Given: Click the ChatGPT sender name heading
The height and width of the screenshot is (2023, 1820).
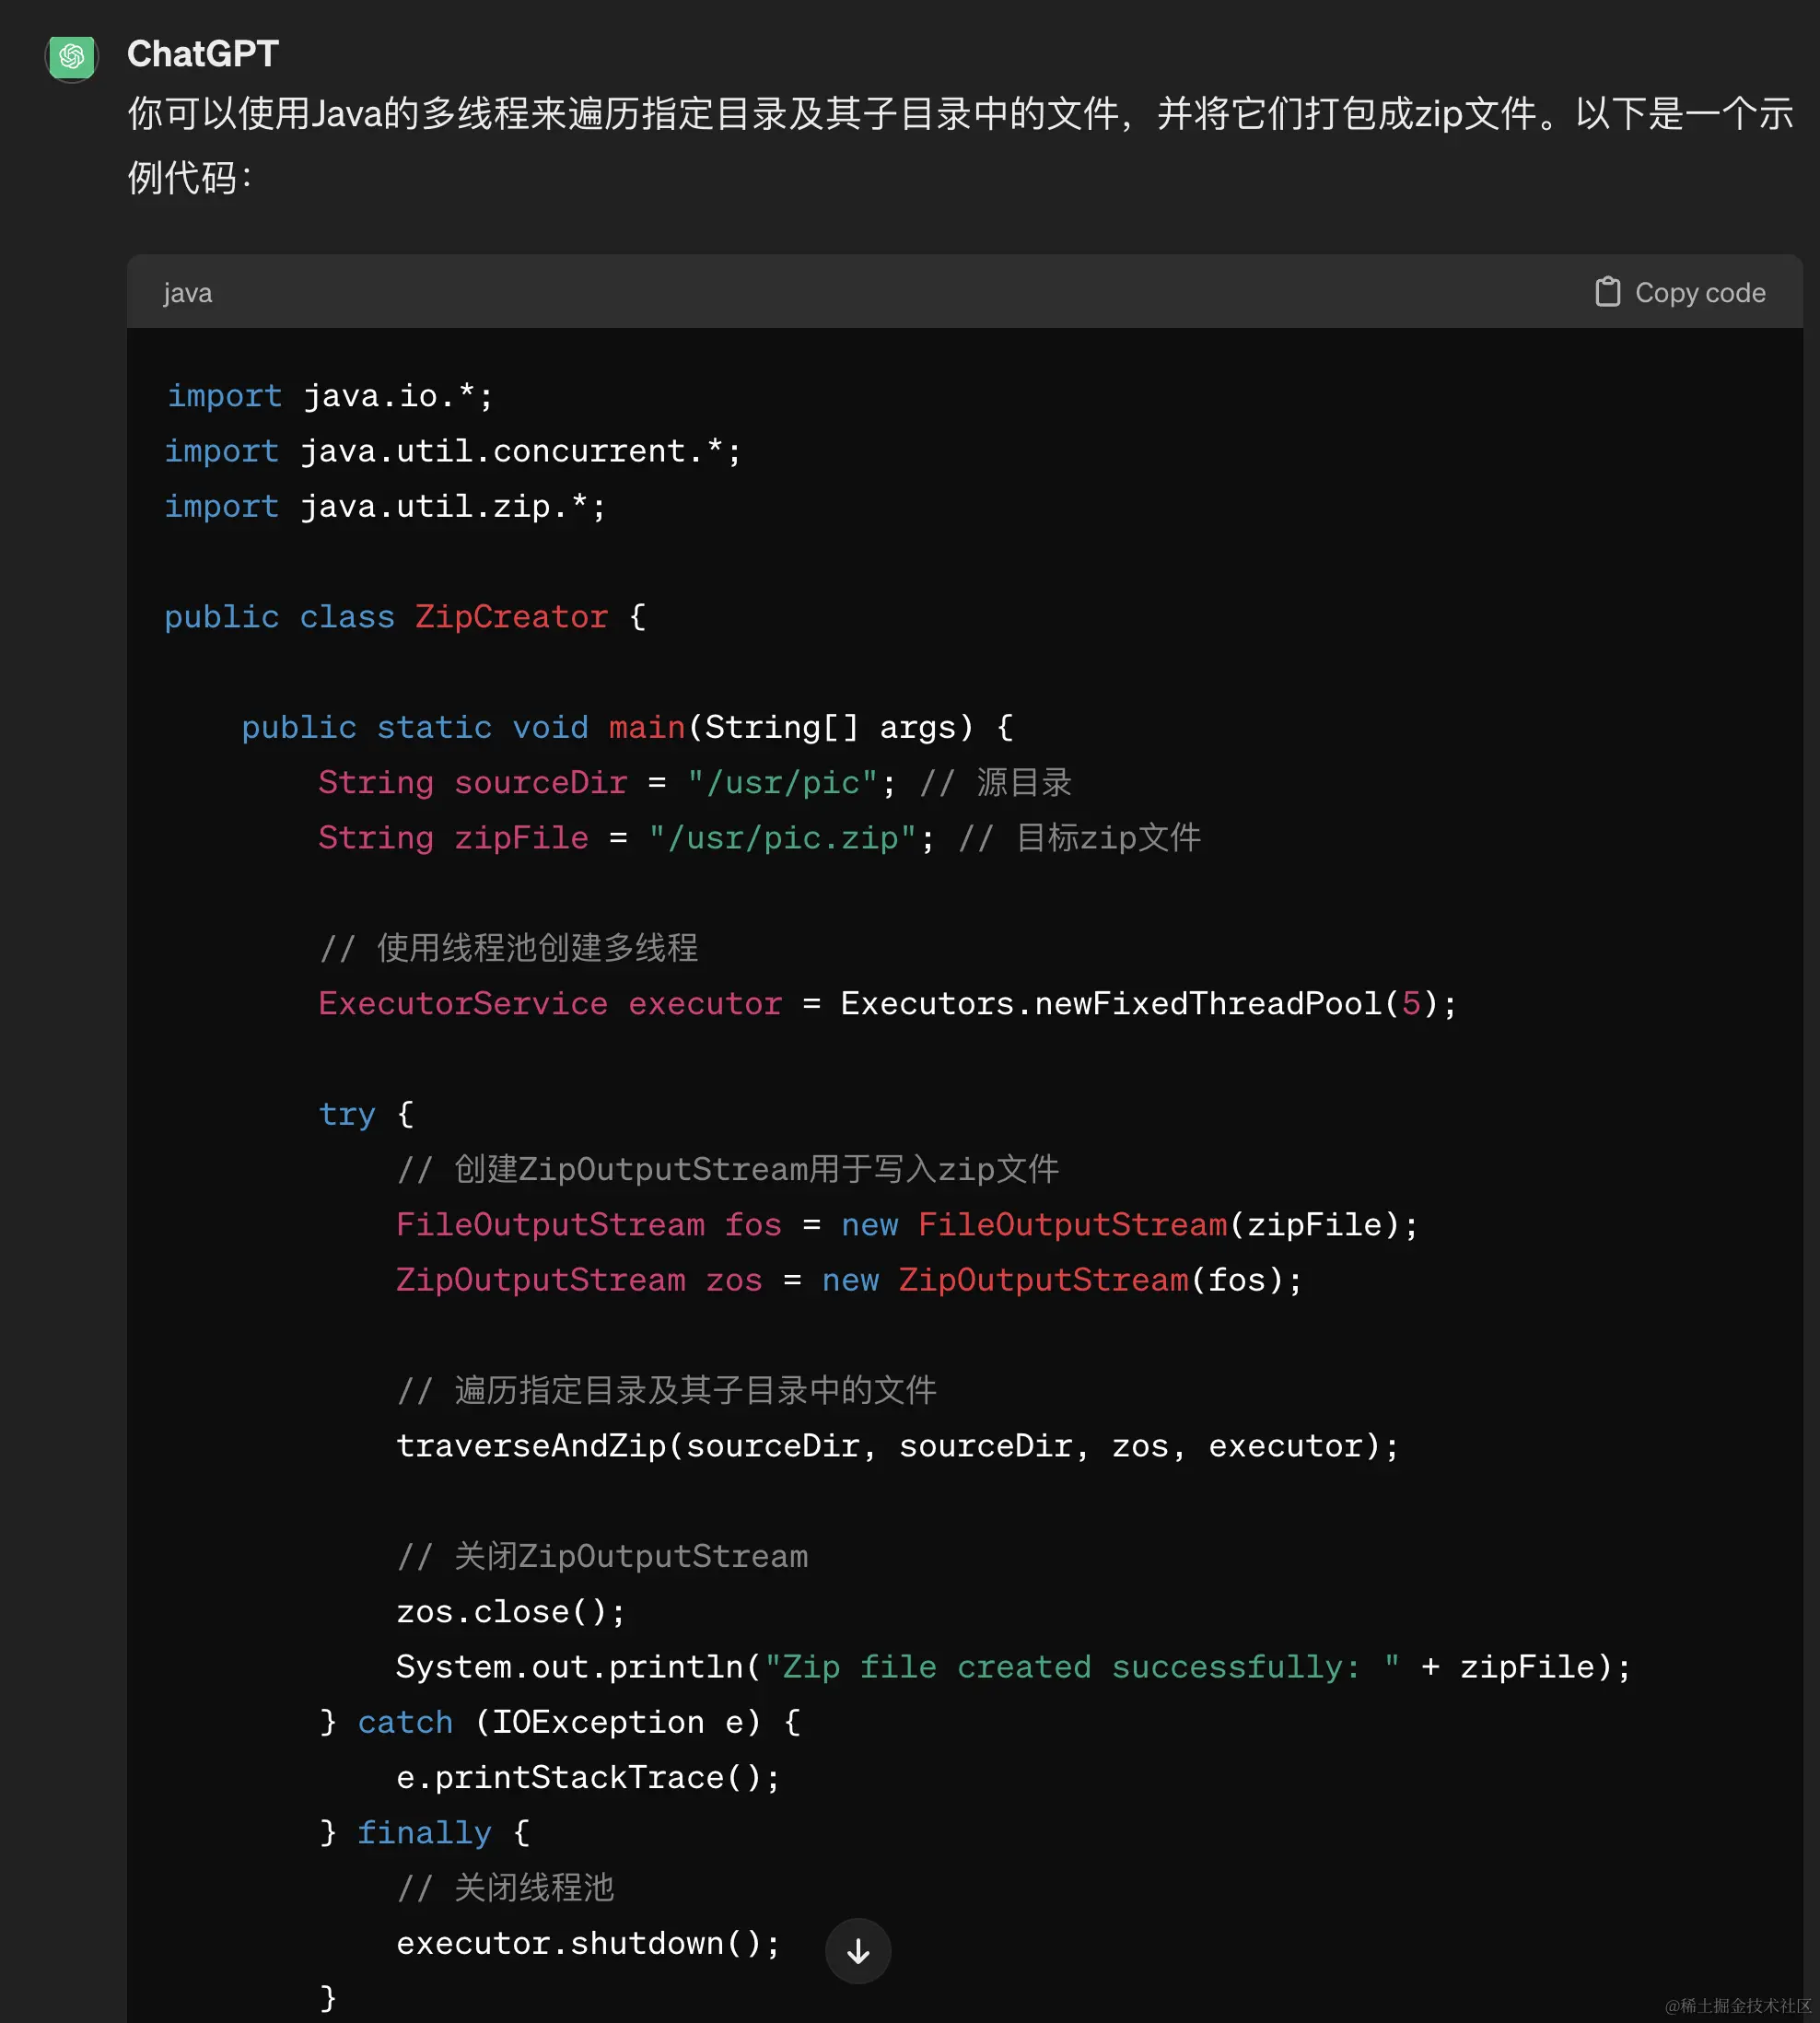Looking at the screenshot, I should tap(203, 54).
